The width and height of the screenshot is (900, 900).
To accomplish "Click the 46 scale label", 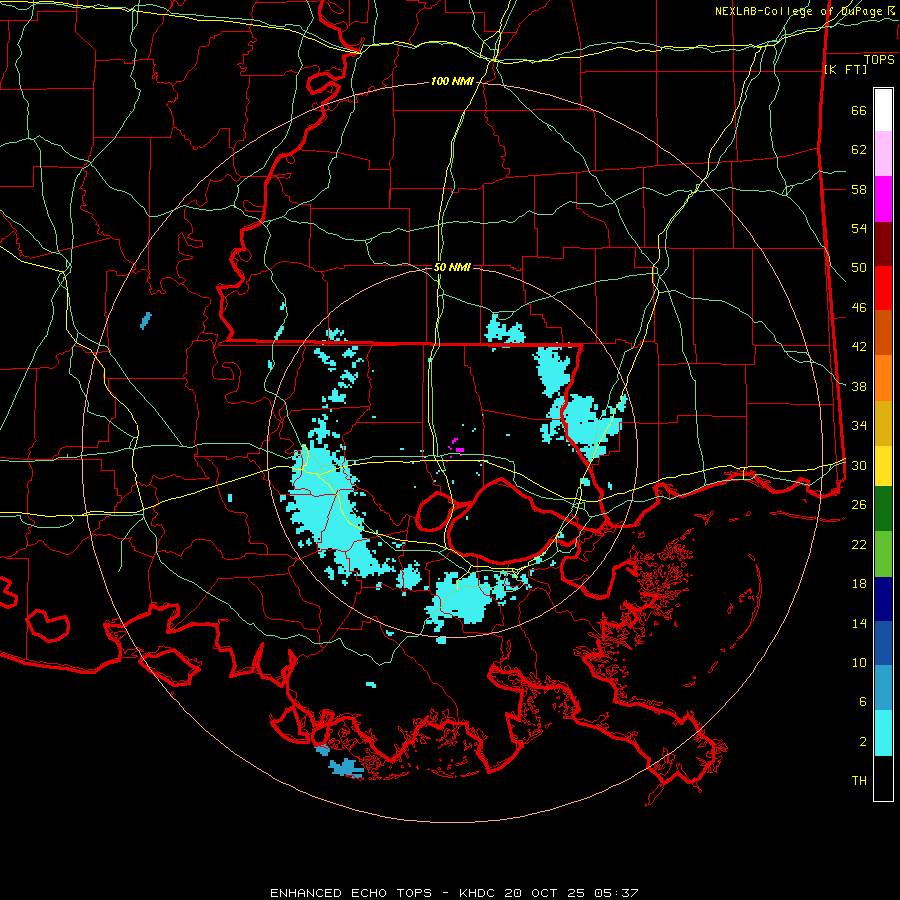I will pyautogui.click(x=859, y=308).
